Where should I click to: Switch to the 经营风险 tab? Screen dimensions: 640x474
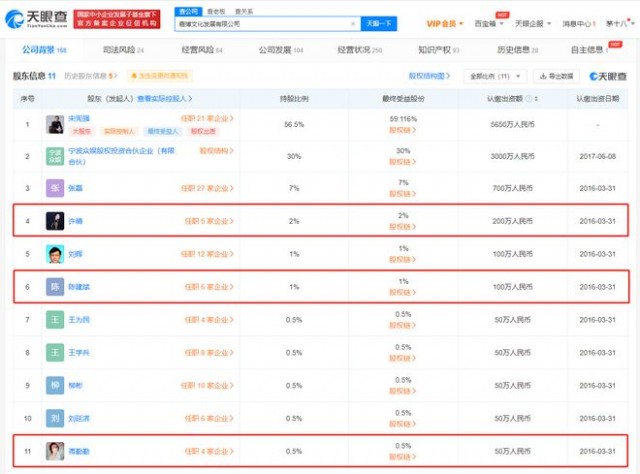pyautogui.click(x=202, y=50)
